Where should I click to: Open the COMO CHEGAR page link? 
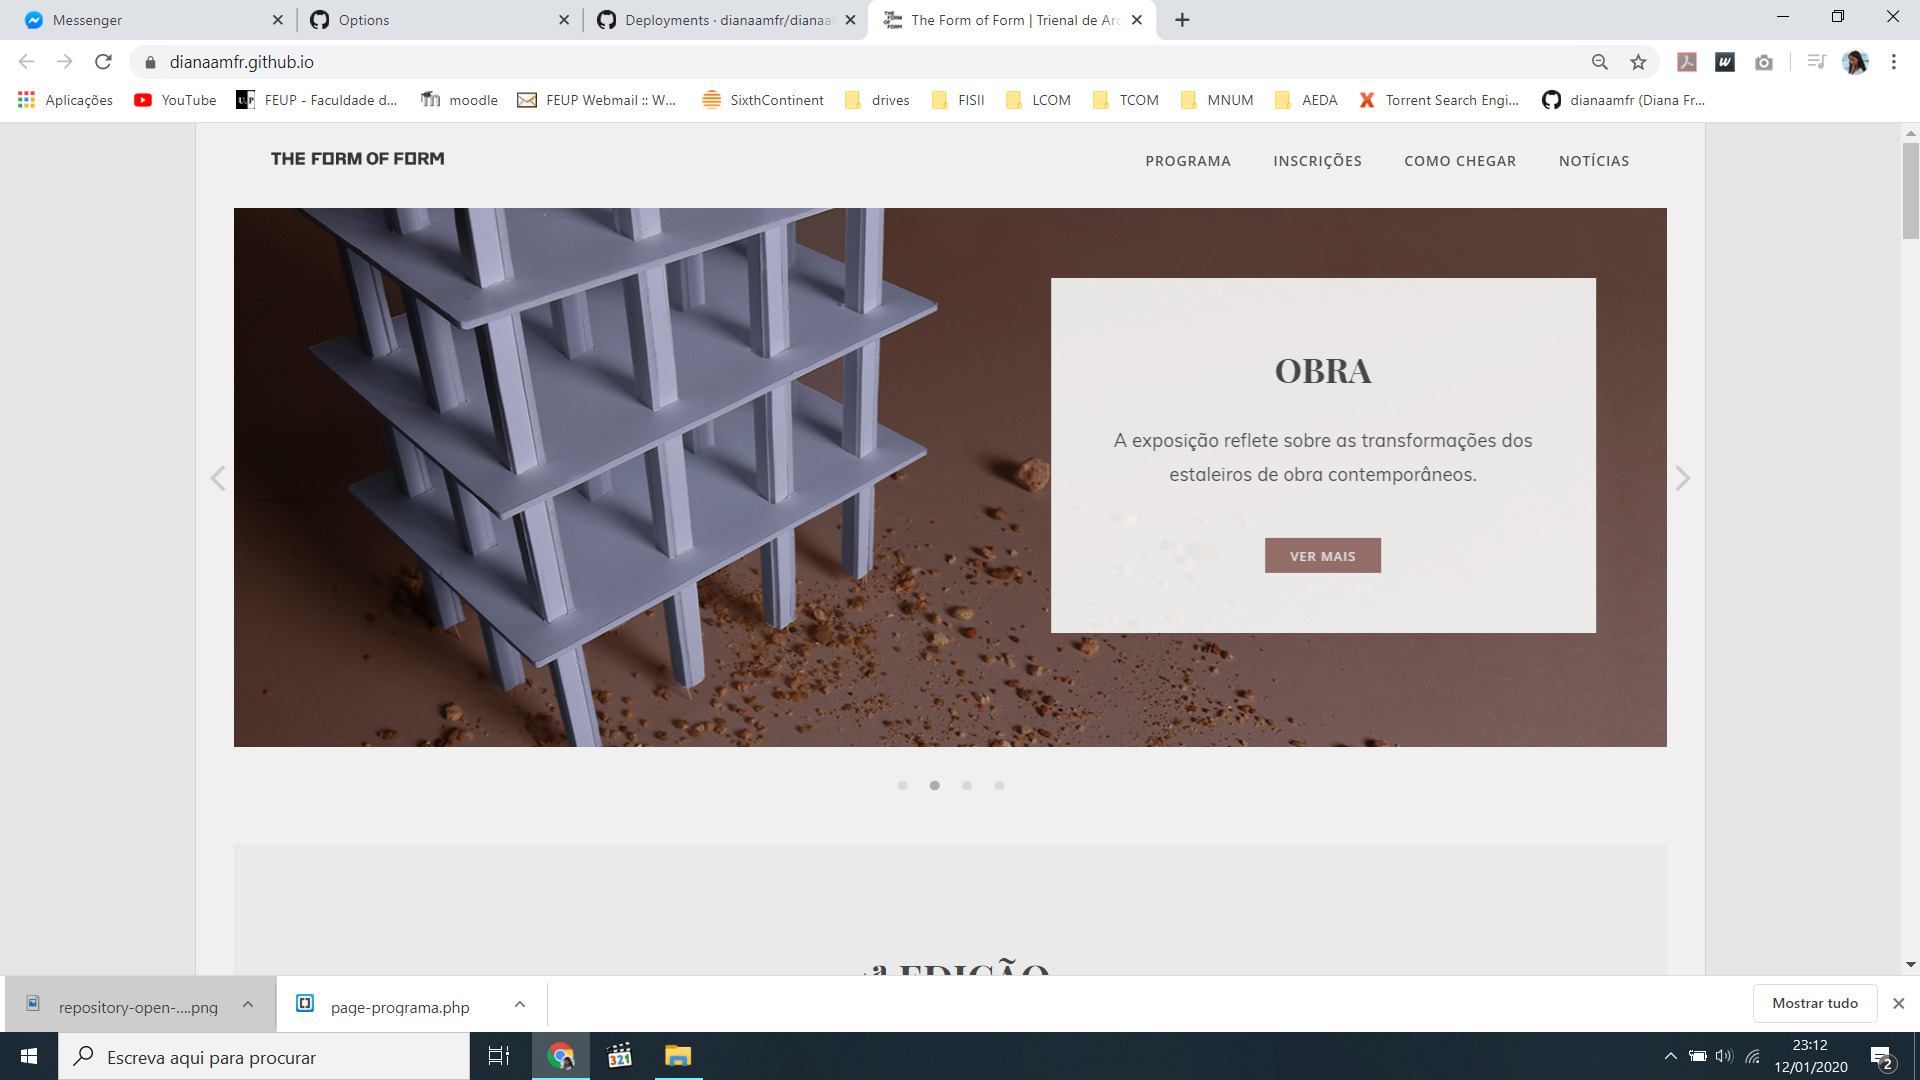[1459, 160]
